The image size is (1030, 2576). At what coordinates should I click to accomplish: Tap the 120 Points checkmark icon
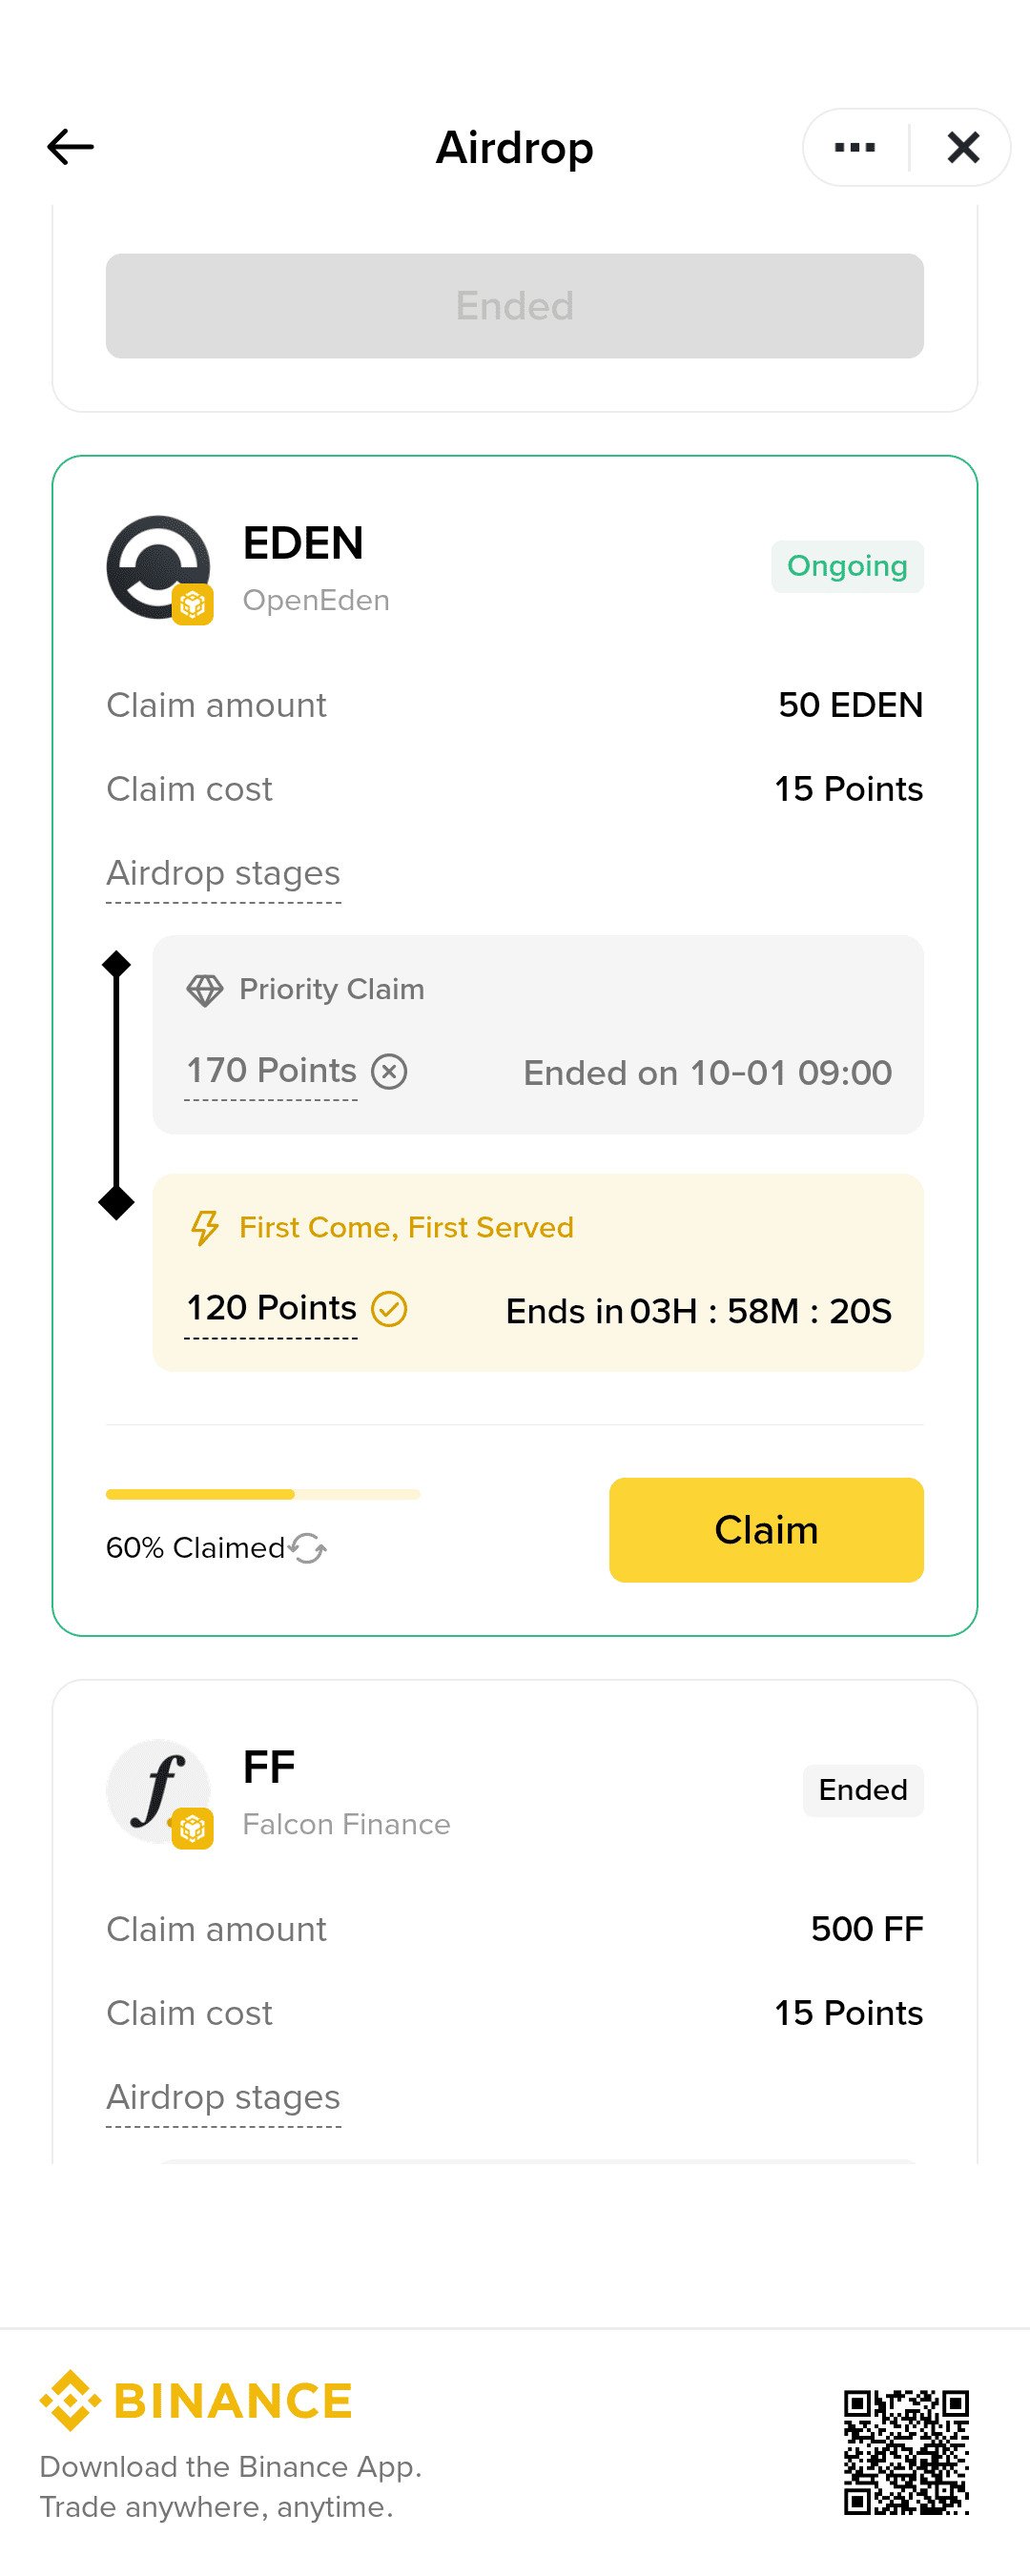point(389,1309)
